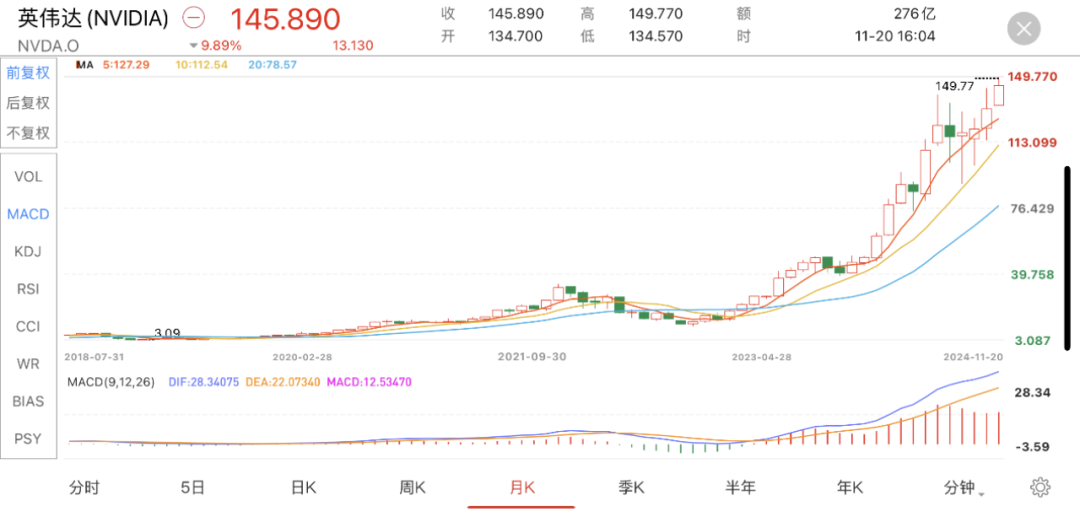1080x517 pixels.
Task: Switch to 半年 half-year tab
Action: pos(740,488)
